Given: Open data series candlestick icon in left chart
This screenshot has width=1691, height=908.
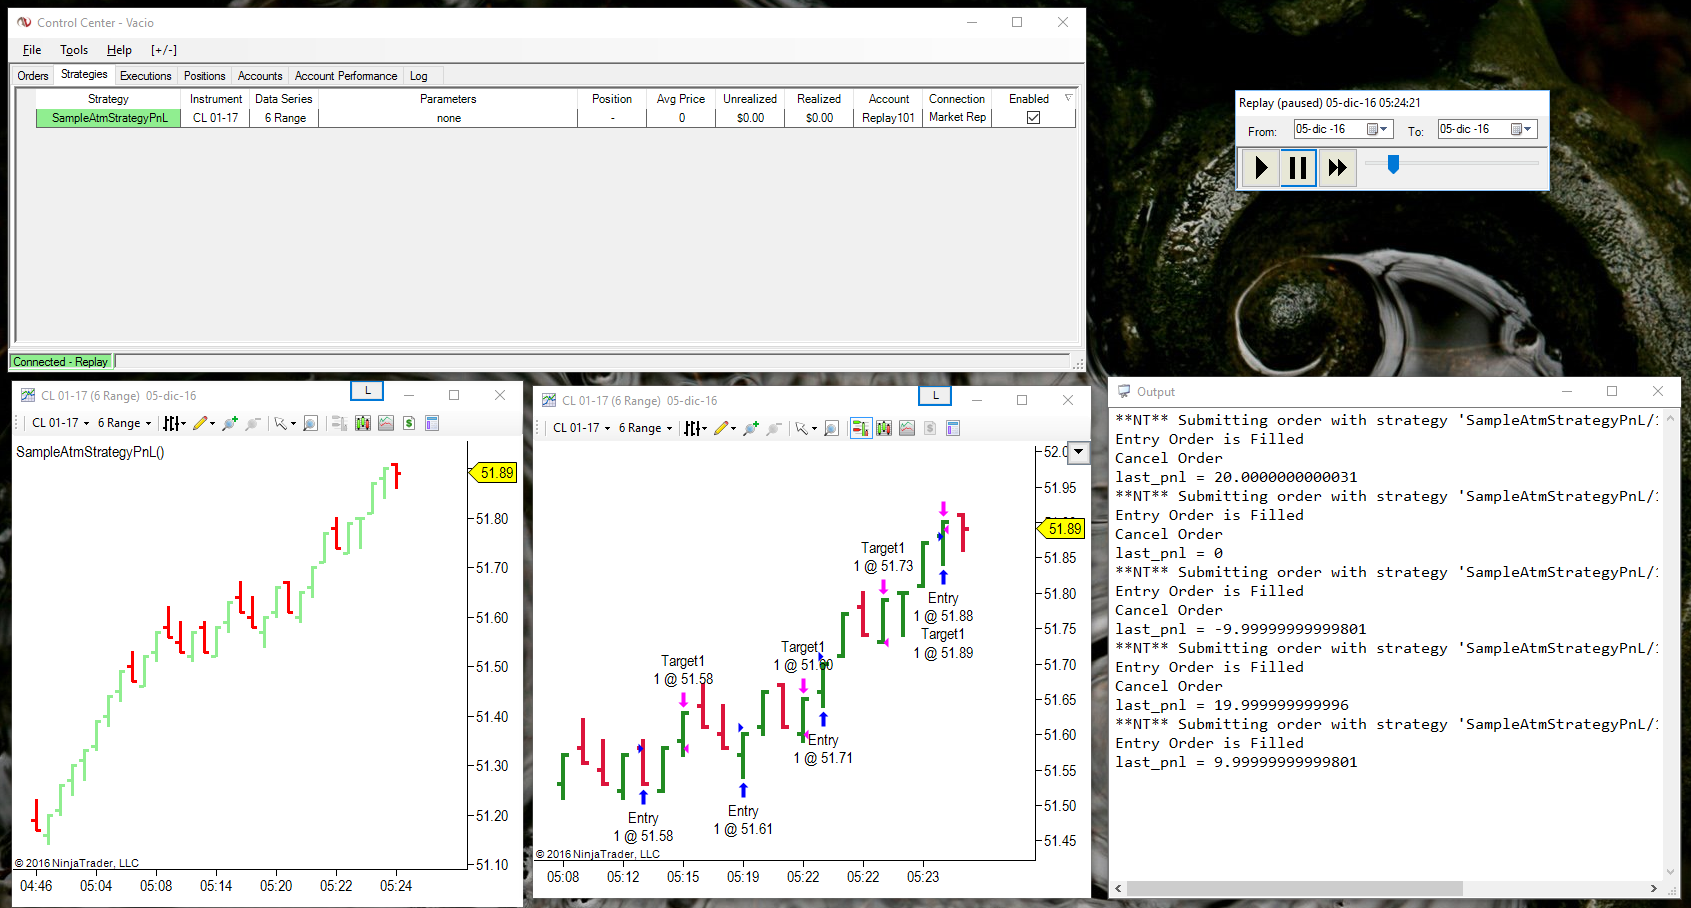Looking at the screenshot, I should pyautogui.click(x=362, y=423).
